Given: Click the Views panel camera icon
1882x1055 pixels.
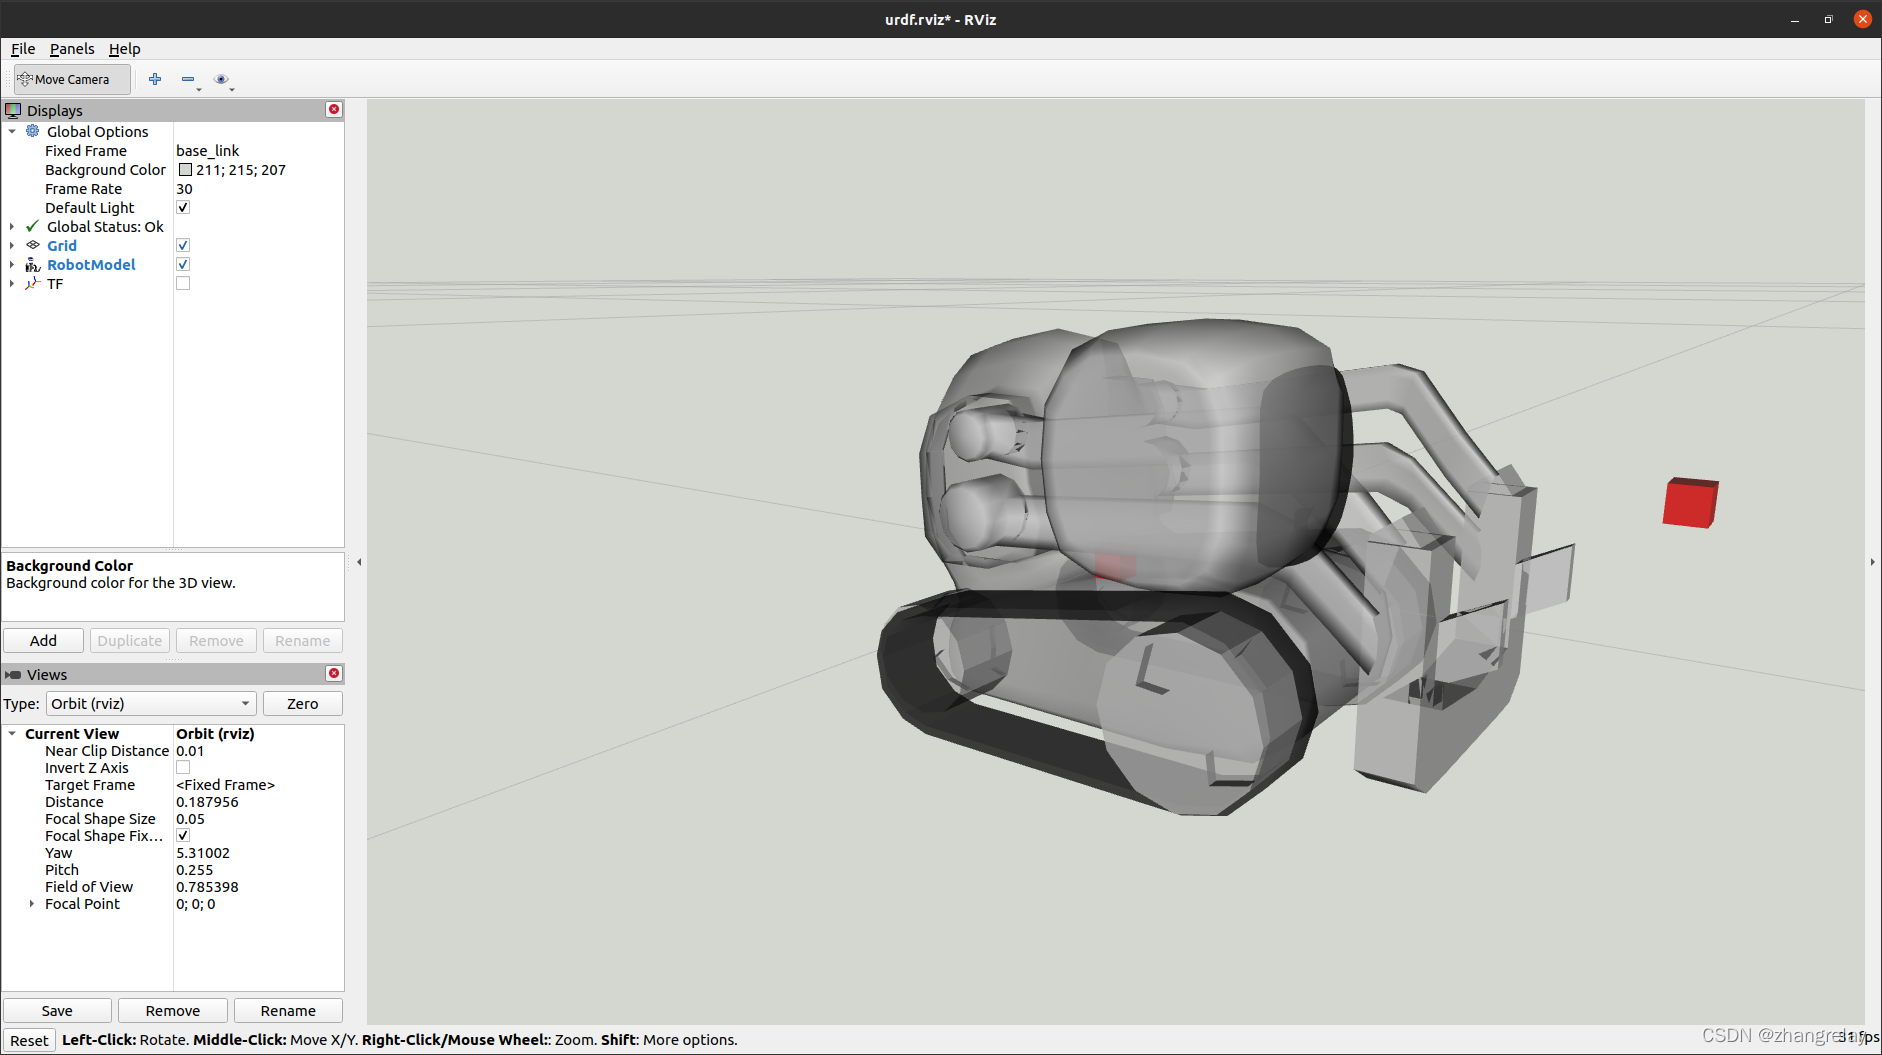Looking at the screenshot, I should (13, 675).
